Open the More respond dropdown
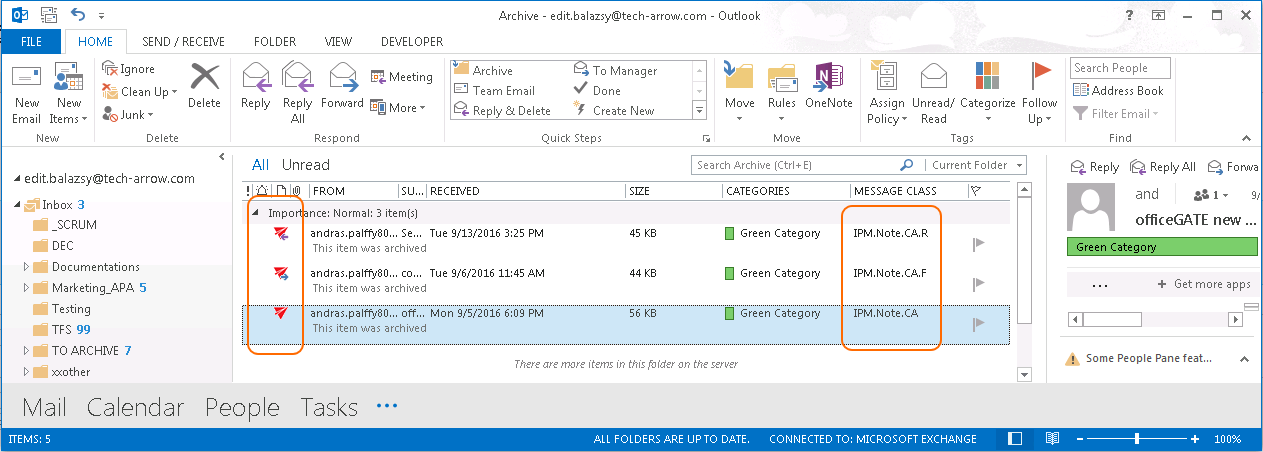 pyautogui.click(x=398, y=107)
